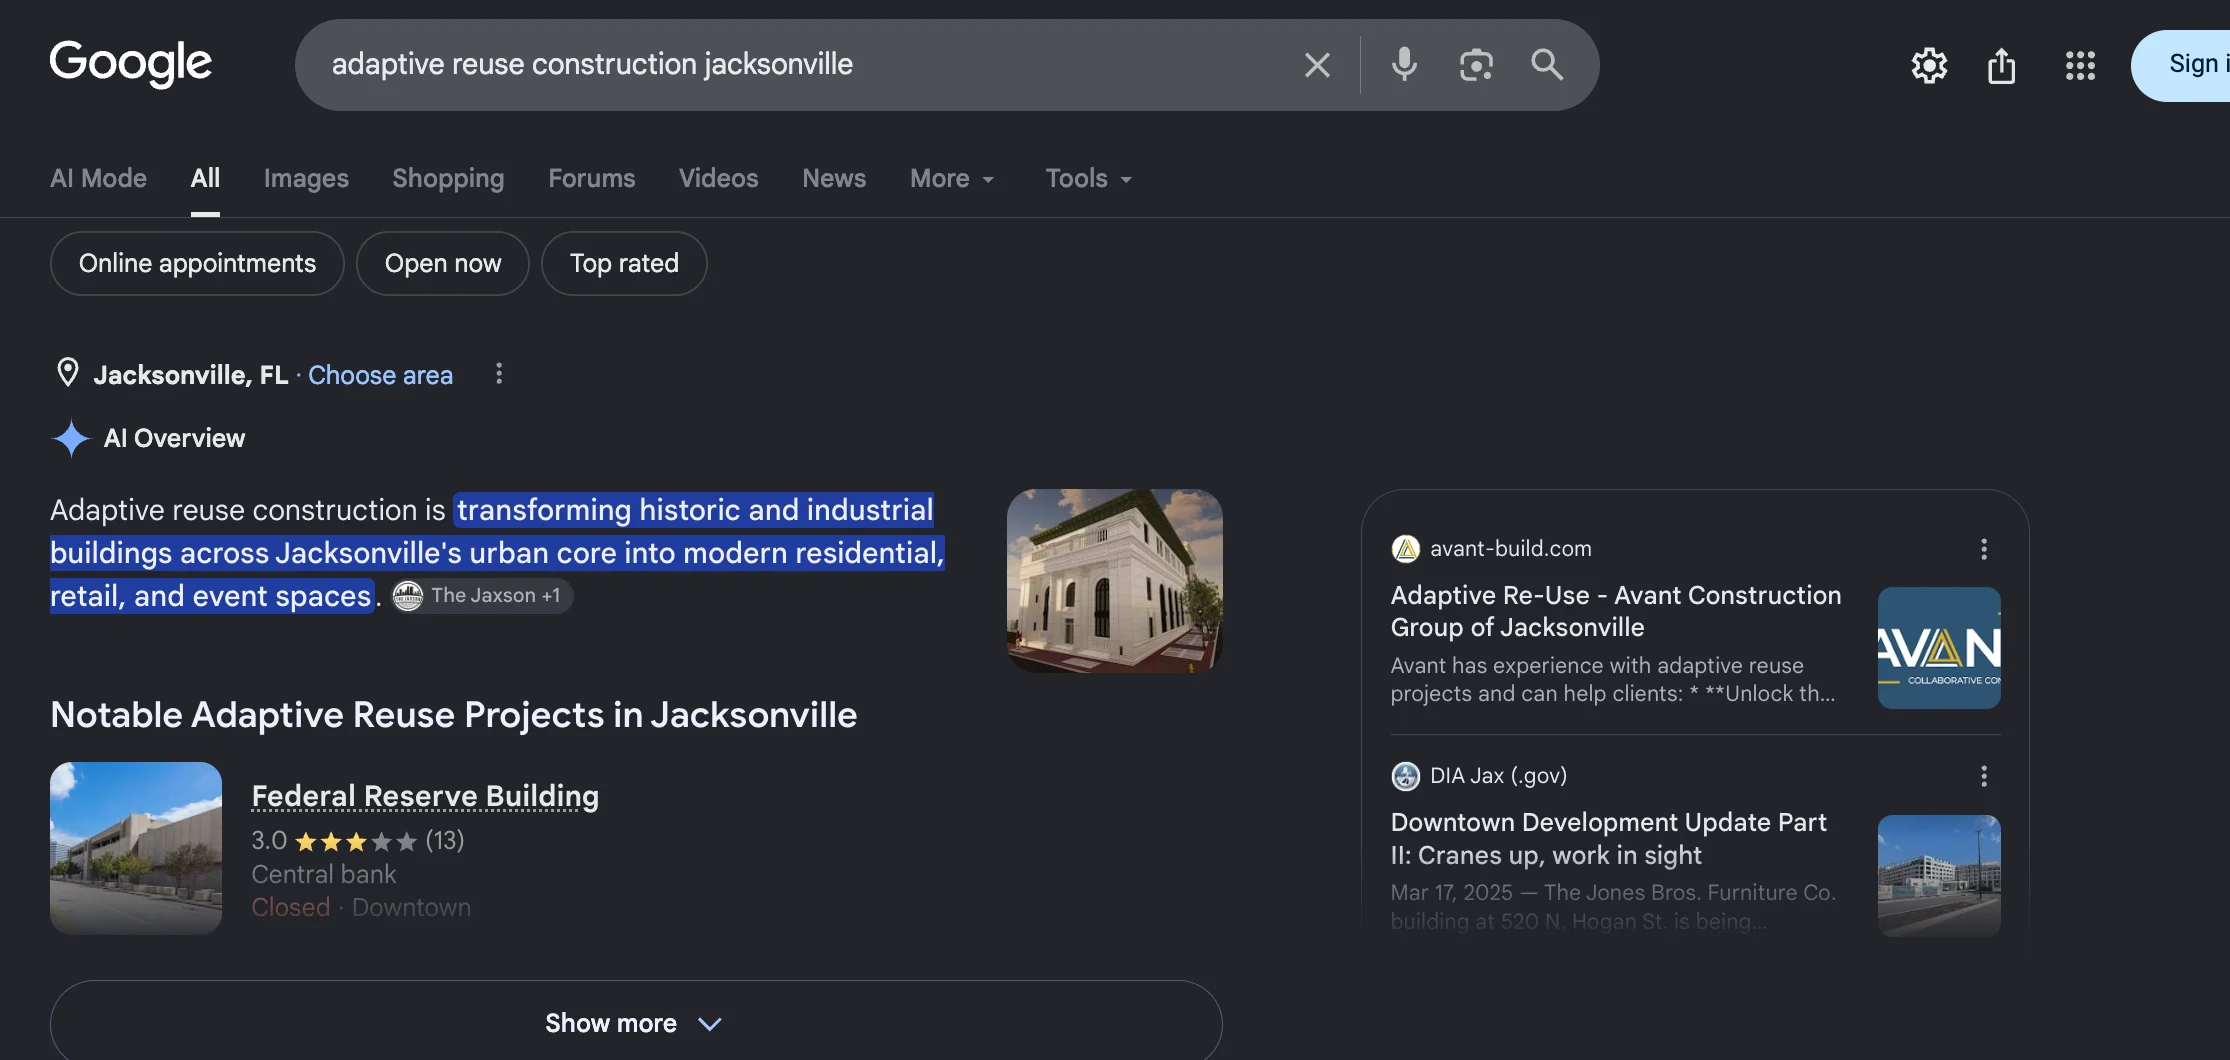Open the Videos tab

[x=718, y=178]
